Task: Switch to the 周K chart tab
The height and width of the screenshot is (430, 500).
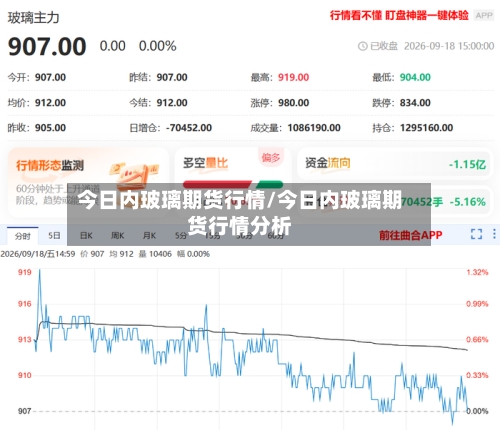Action: 117,236
